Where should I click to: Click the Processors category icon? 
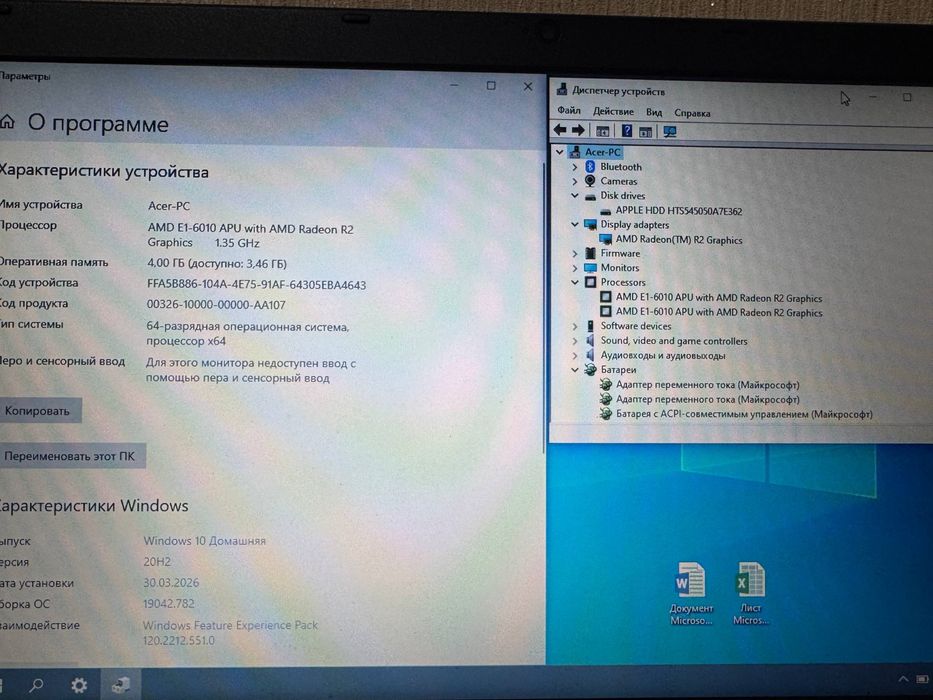point(590,282)
